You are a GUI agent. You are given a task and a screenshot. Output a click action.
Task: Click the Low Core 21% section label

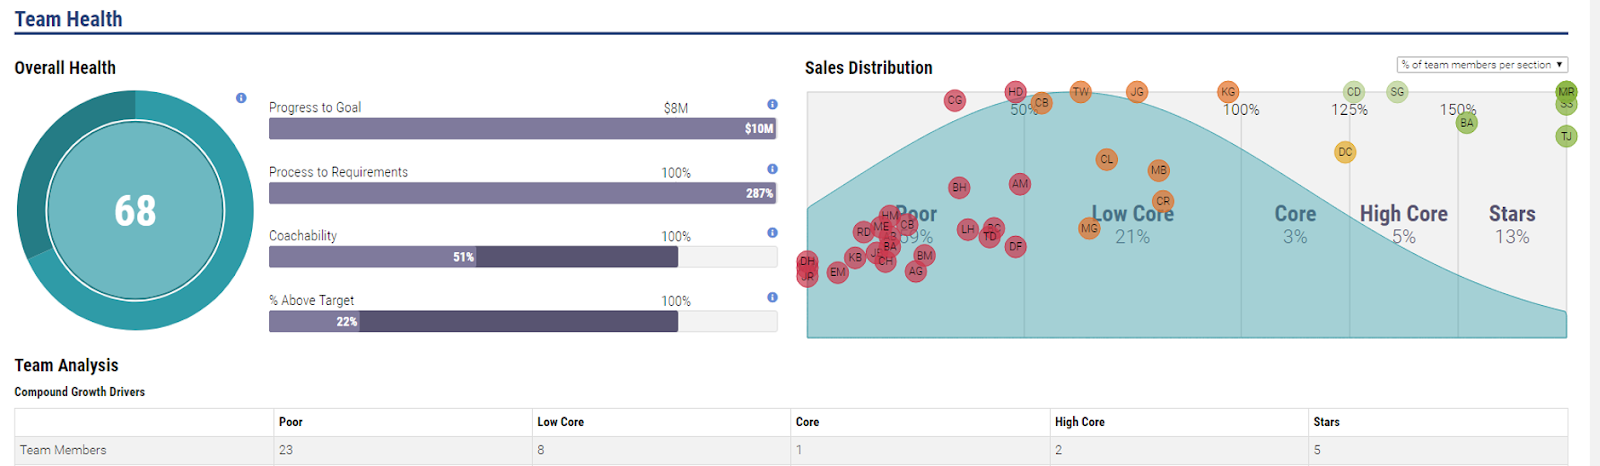coord(1133,224)
